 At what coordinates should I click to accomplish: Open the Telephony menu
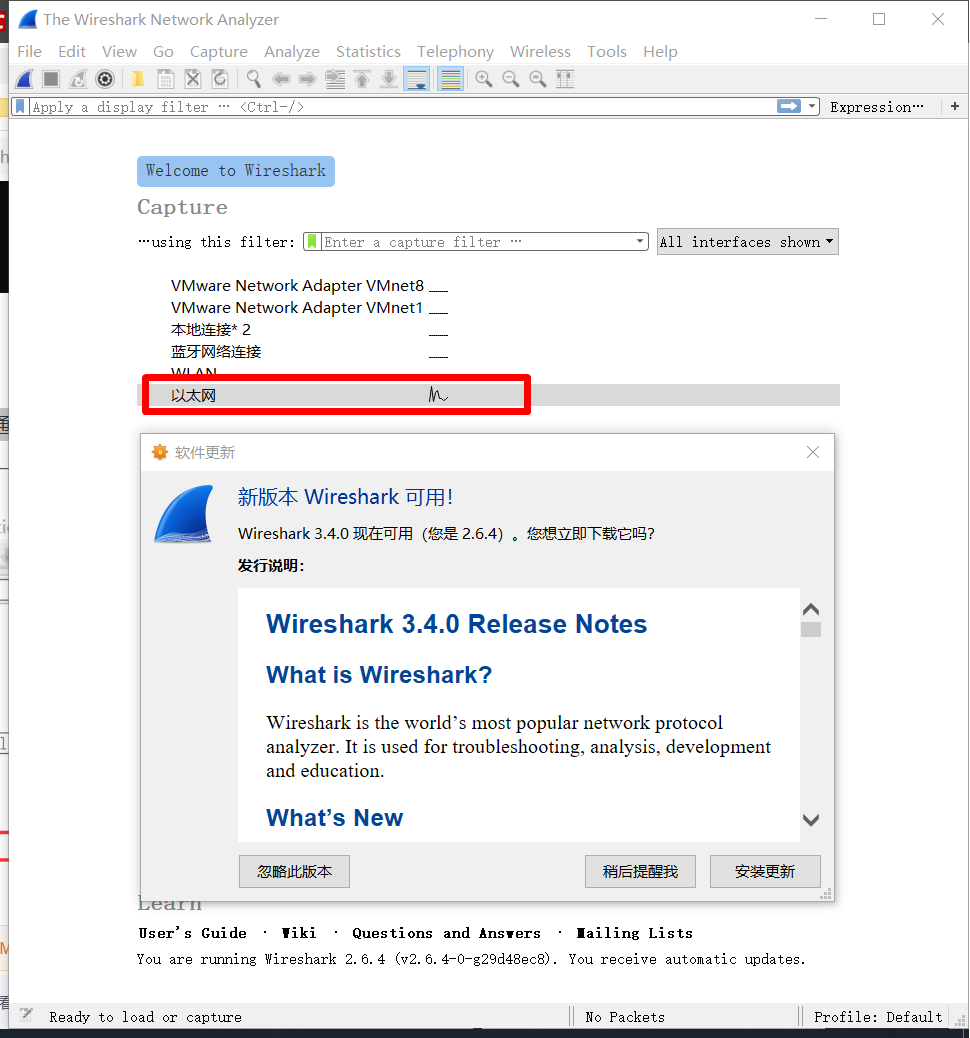click(x=456, y=52)
